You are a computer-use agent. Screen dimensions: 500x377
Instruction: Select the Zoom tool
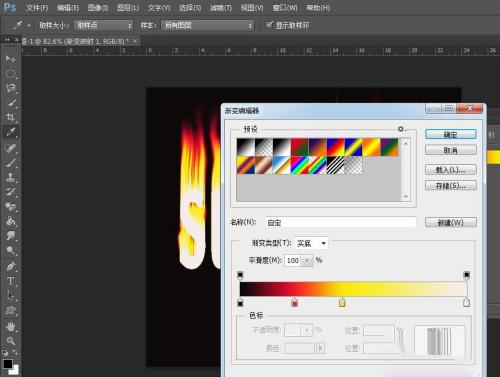10,341
